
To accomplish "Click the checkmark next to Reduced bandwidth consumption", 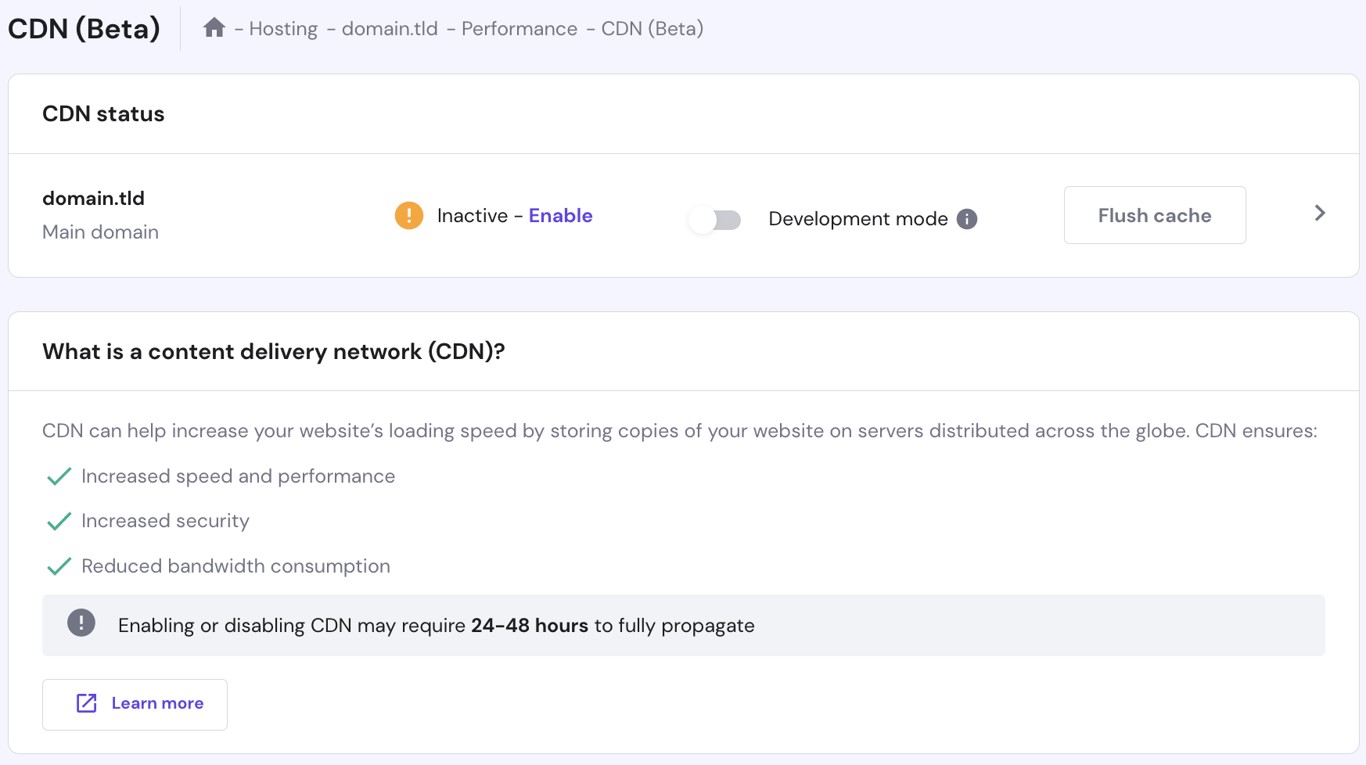I will point(59,566).
